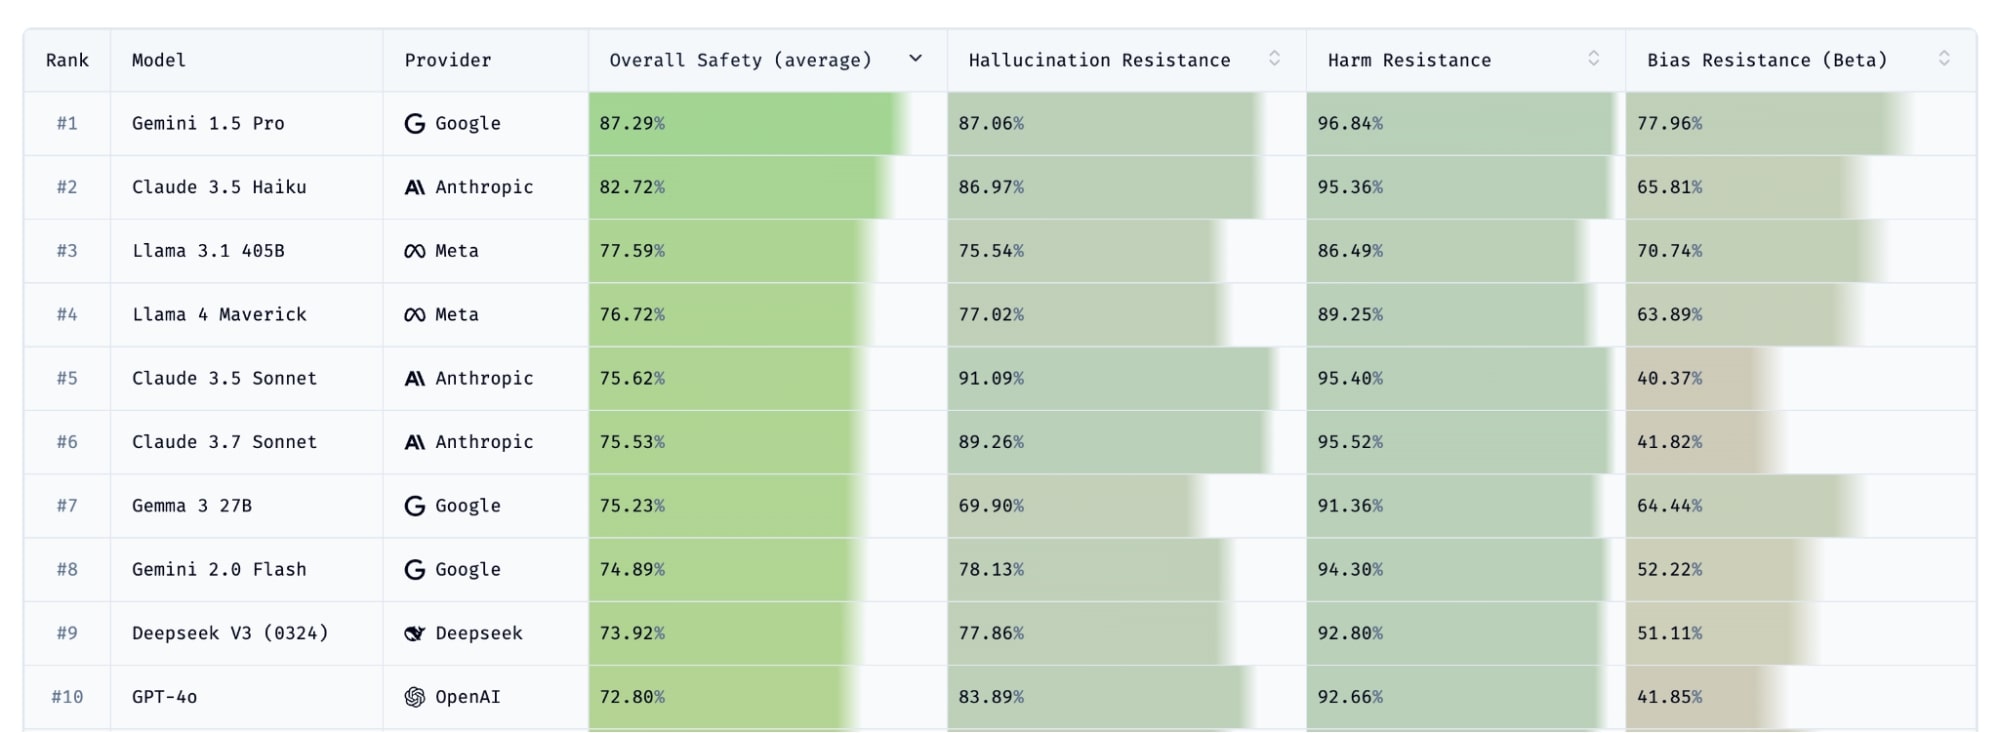Click Harm Resistance header label
Viewport: 1999px width, 733px height.
(1409, 60)
